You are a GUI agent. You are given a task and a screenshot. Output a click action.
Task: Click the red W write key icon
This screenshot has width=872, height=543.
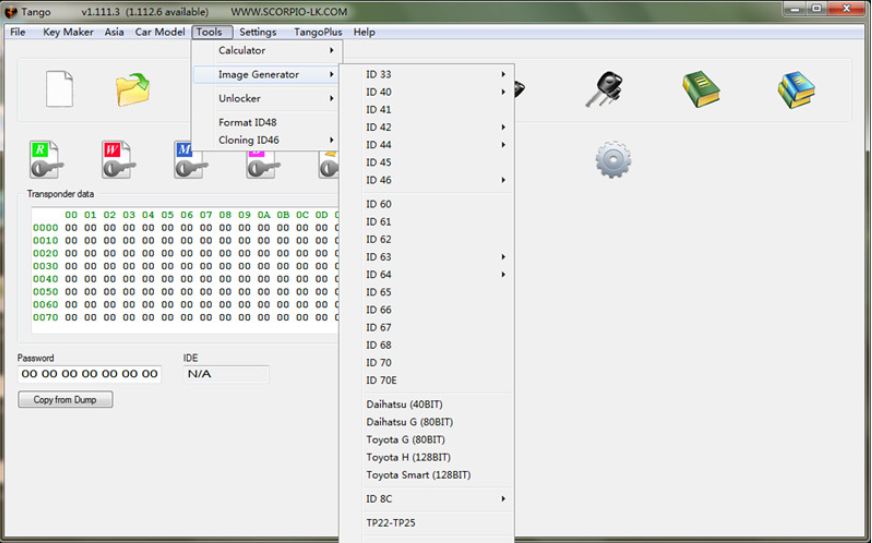point(118,160)
